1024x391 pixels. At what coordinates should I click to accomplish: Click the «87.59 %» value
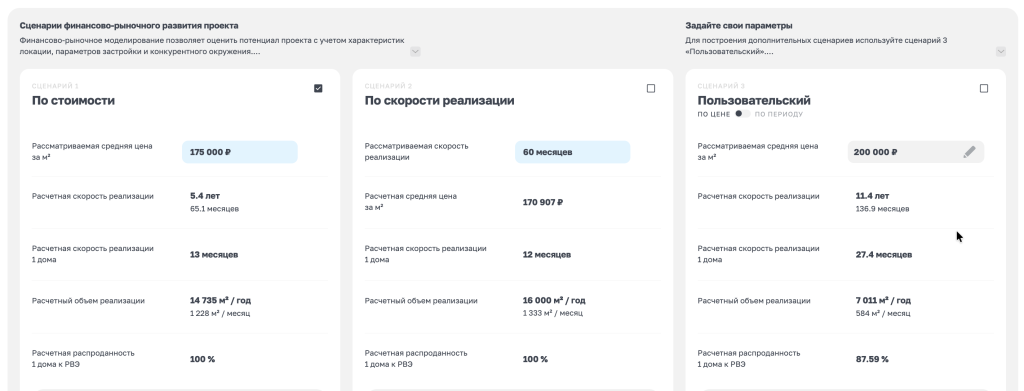(x=872, y=359)
